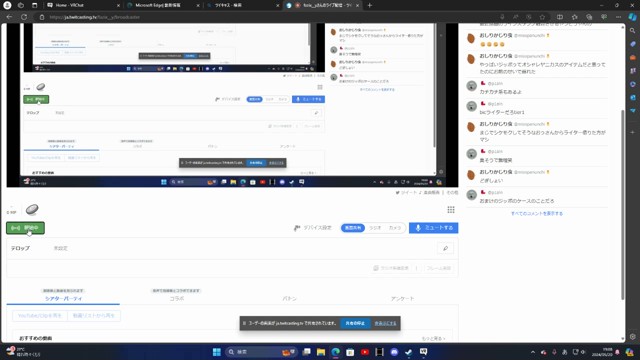Open Microsoft Edge taskbar icon
The image size is (640, 360).
(x=336, y=352)
